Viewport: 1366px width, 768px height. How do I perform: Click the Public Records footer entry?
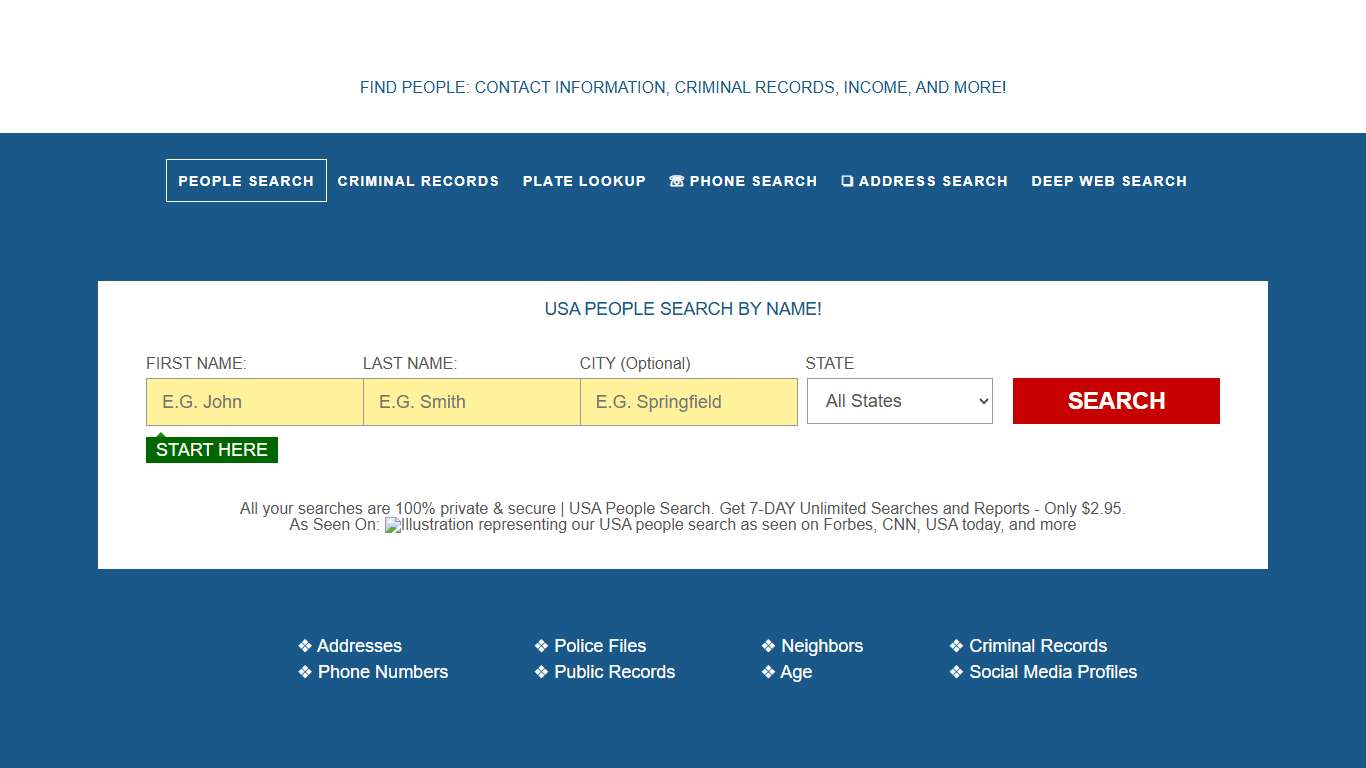pyautogui.click(x=614, y=672)
